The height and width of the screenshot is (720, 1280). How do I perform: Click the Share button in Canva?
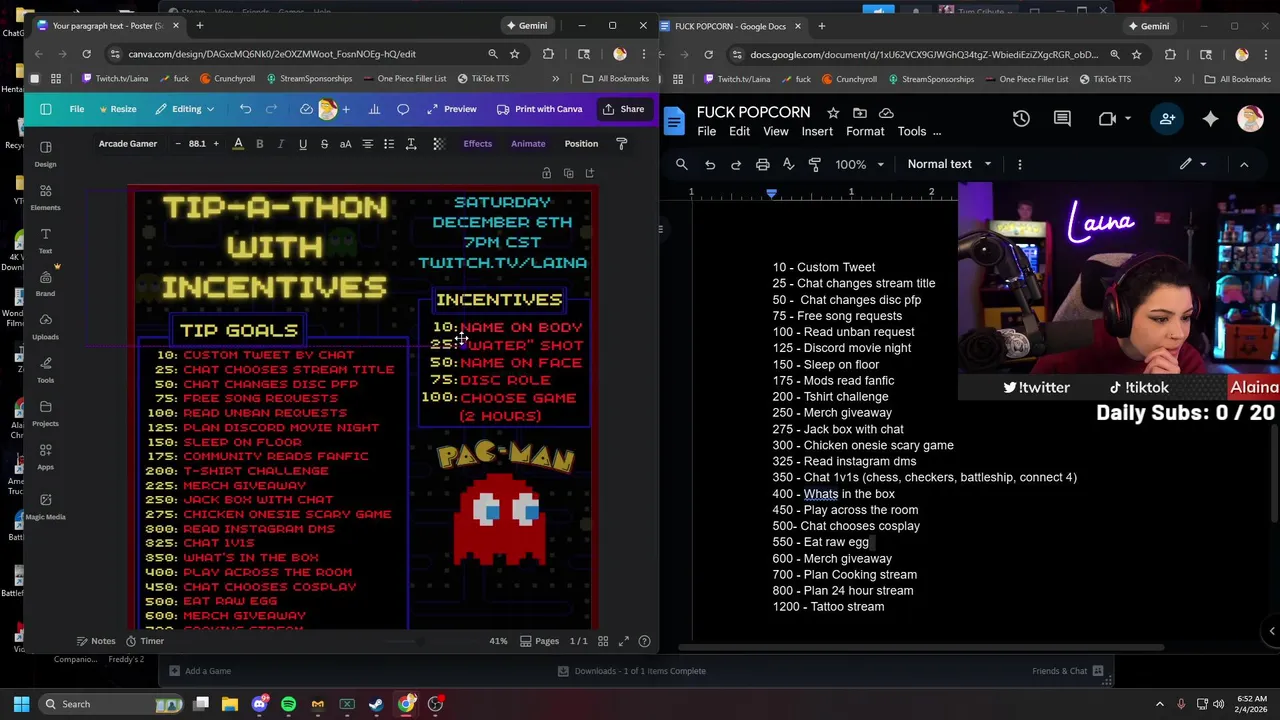click(x=623, y=109)
